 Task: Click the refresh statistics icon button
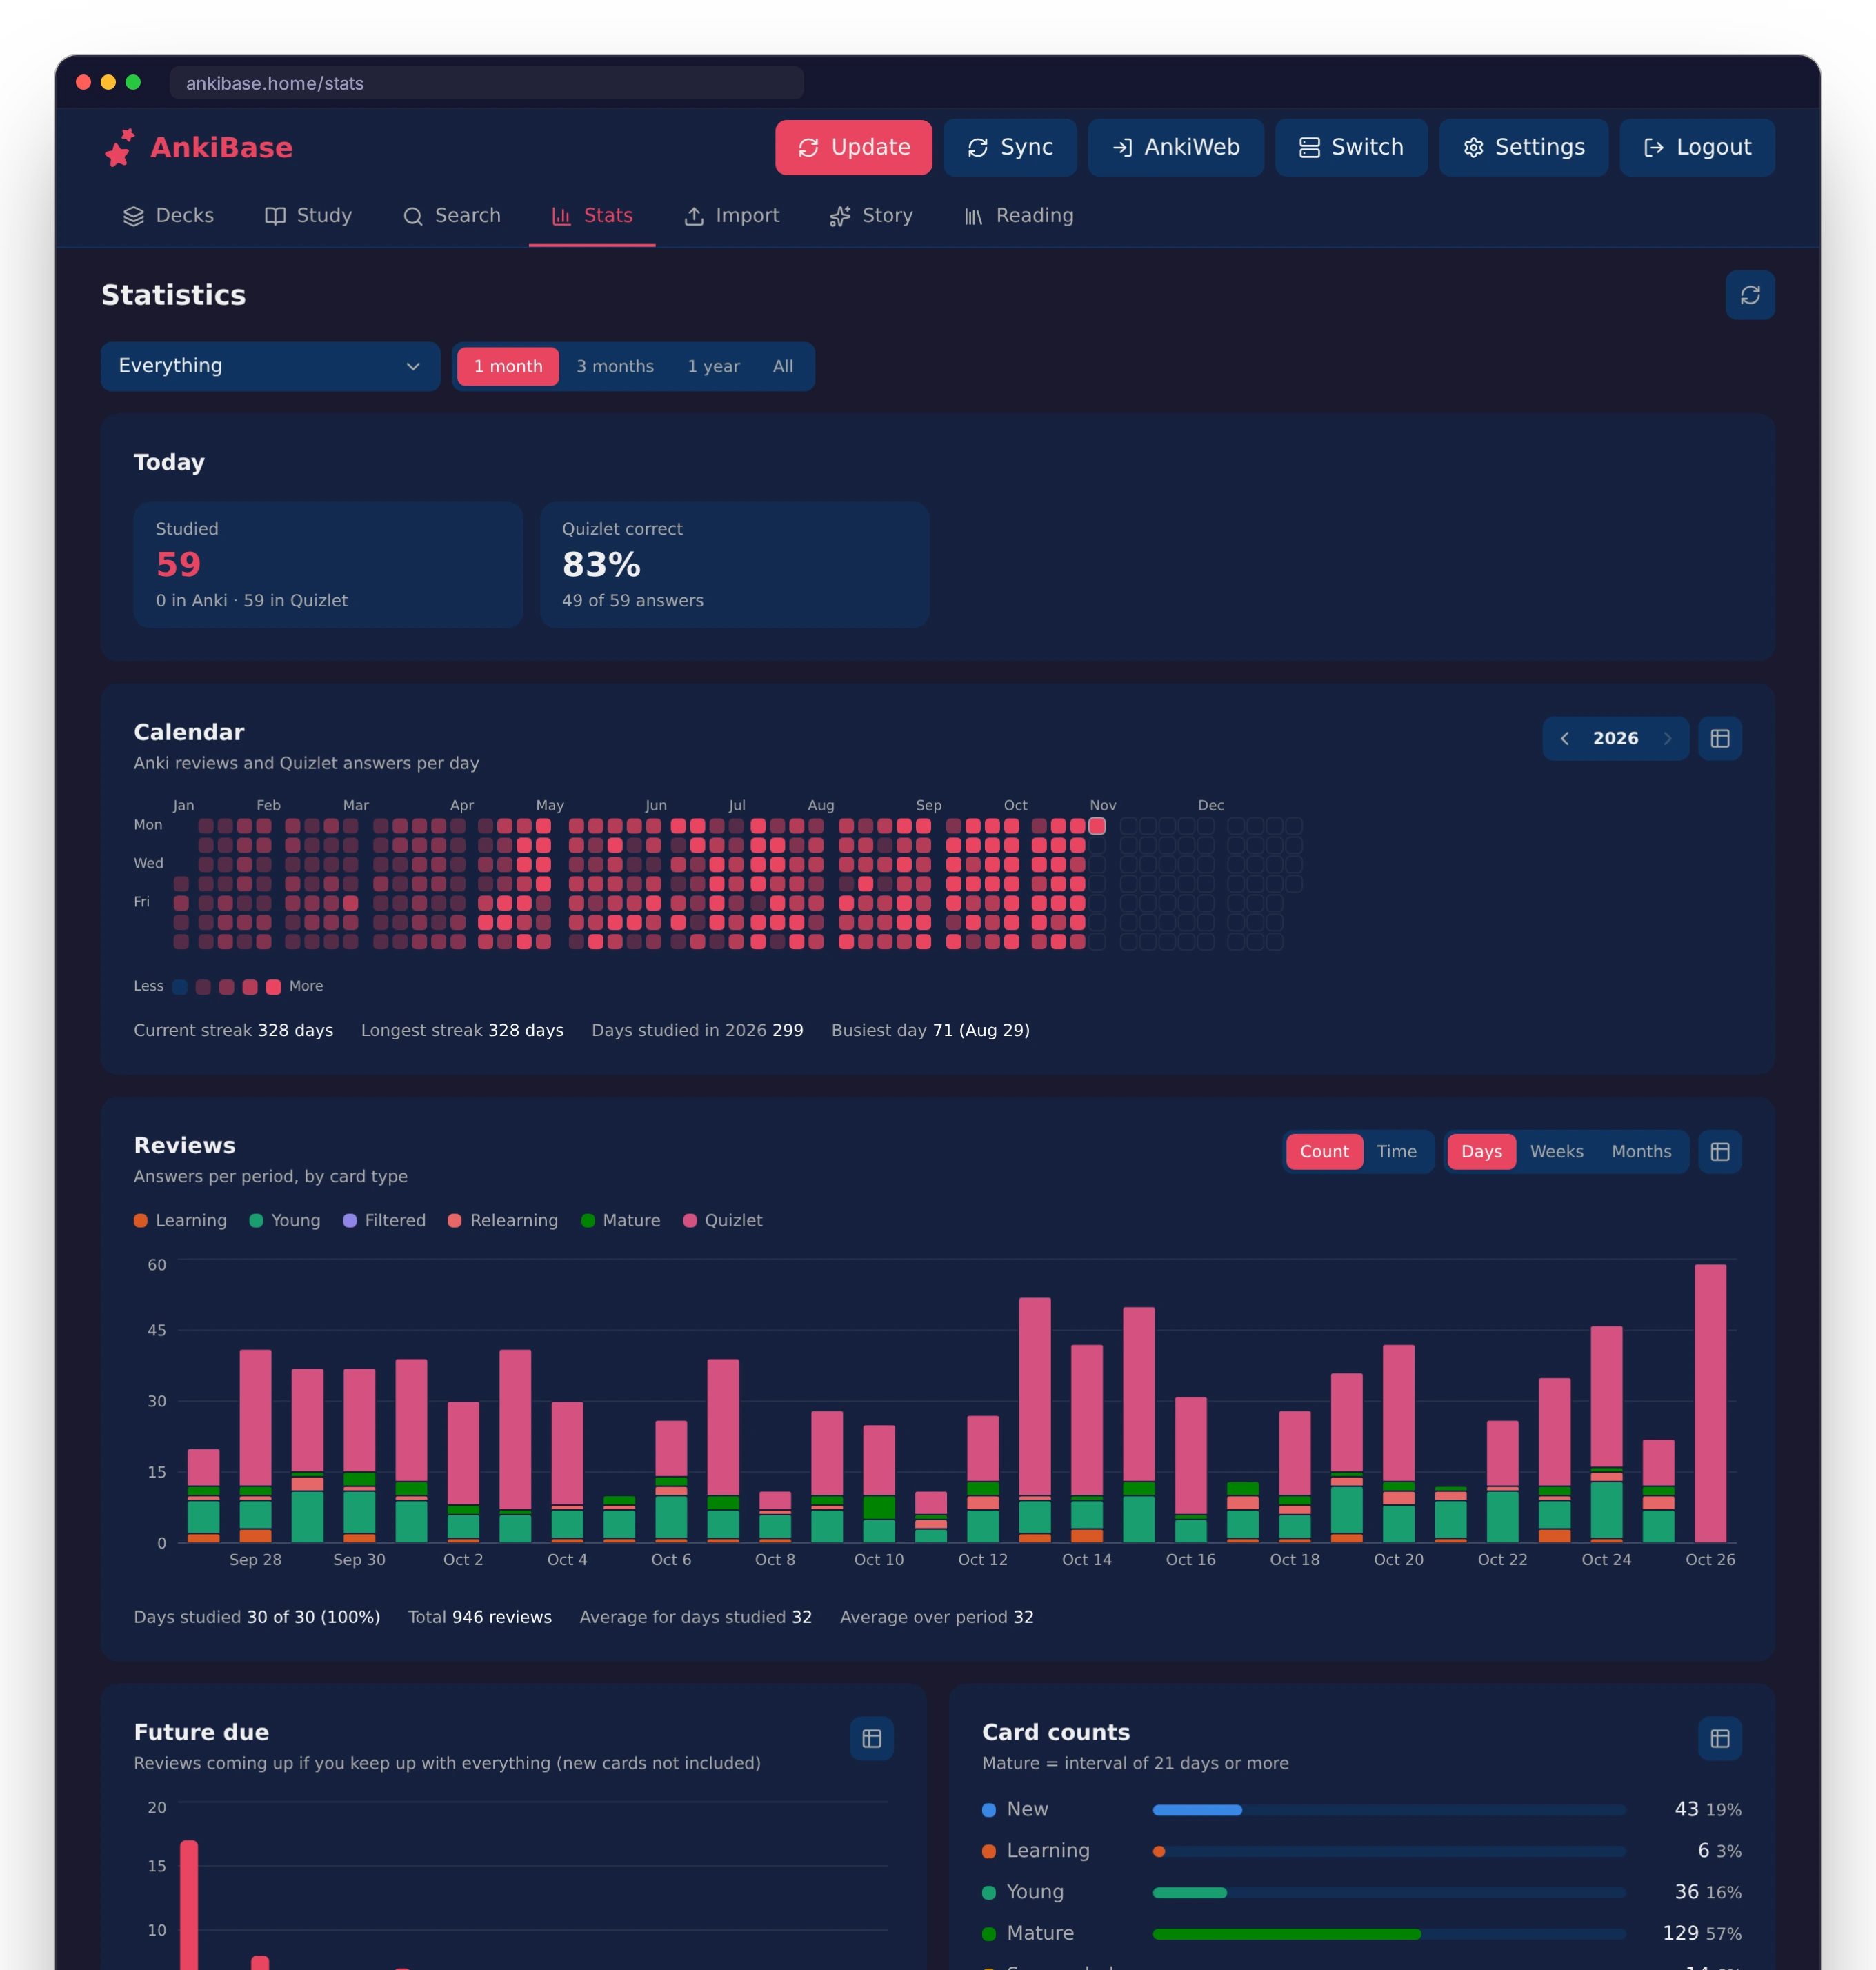[1749, 295]
